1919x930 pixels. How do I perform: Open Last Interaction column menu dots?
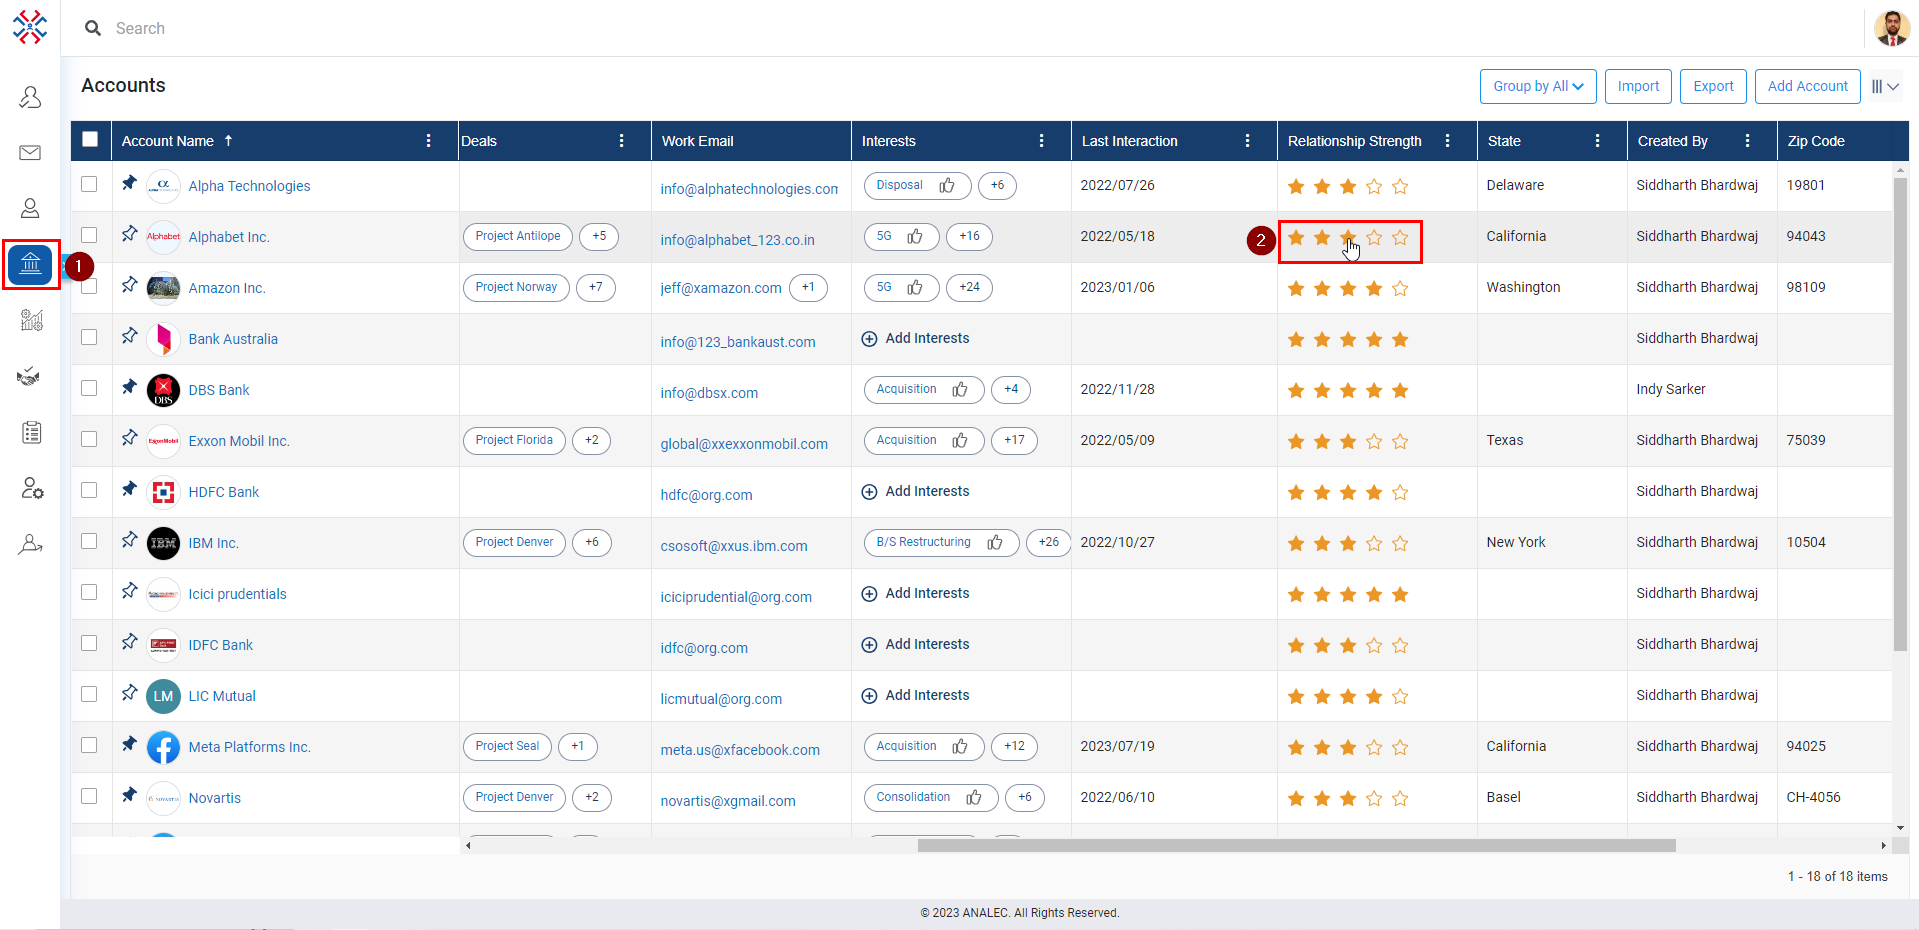coord(1247,141)
